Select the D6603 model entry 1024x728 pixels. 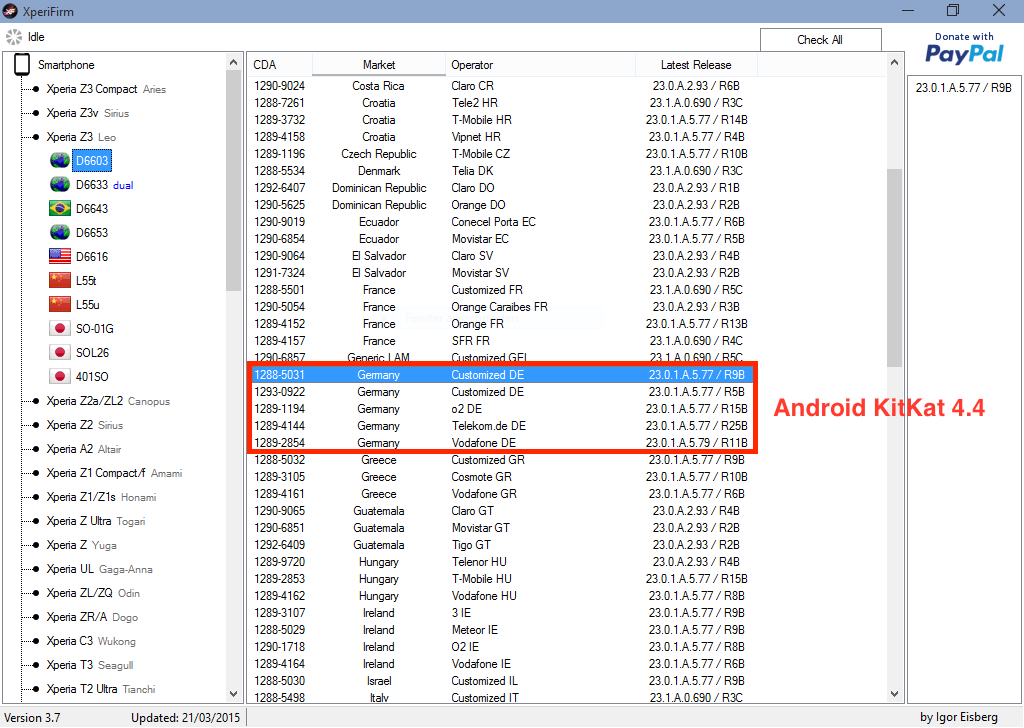(x=92, y=161)
